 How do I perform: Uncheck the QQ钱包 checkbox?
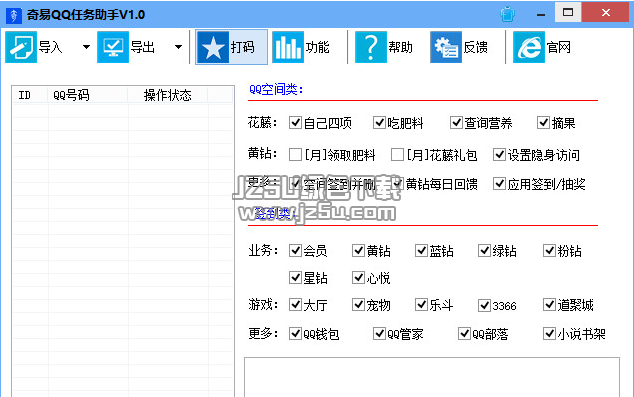[295, 334]
